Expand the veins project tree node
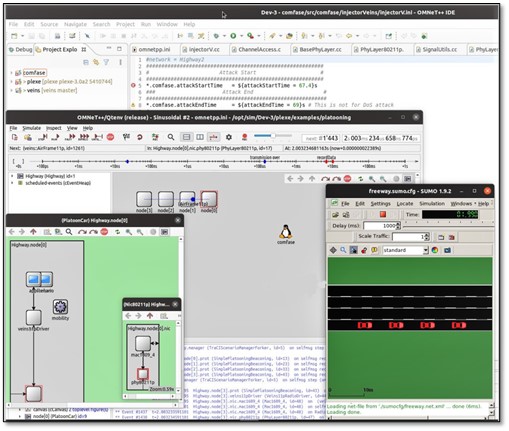This screenshot has width=509, height=431. tap(11, 90)
